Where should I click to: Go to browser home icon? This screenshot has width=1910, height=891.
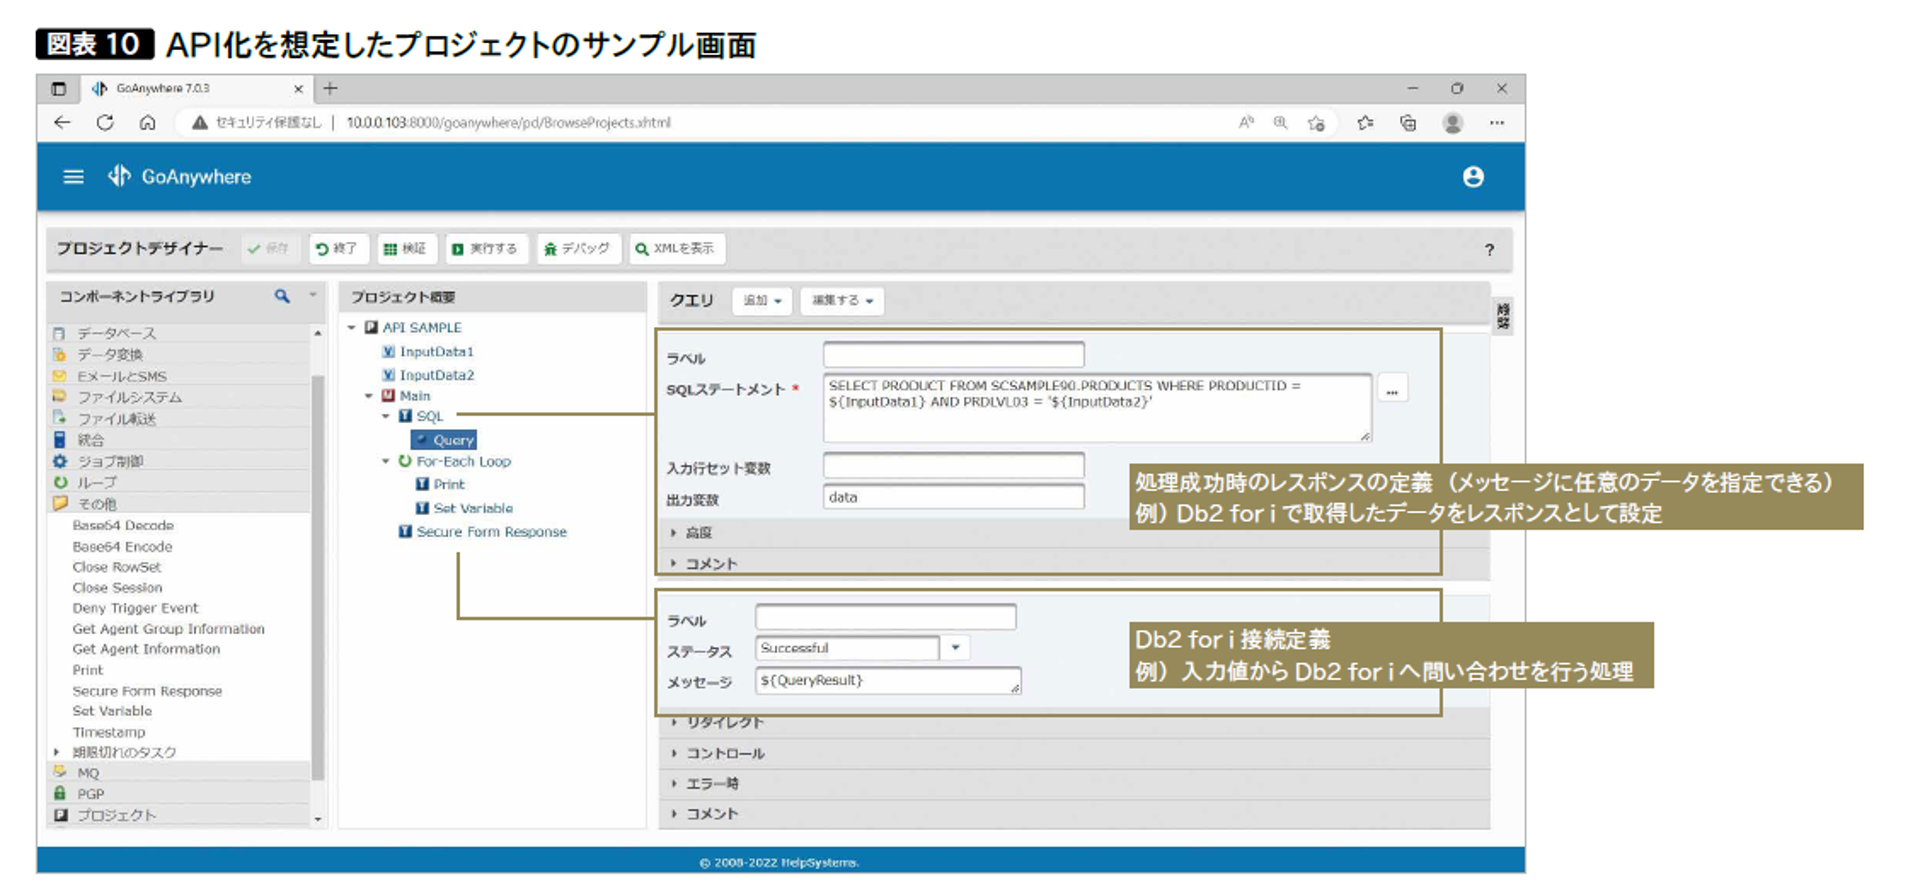tap(147, 122)
